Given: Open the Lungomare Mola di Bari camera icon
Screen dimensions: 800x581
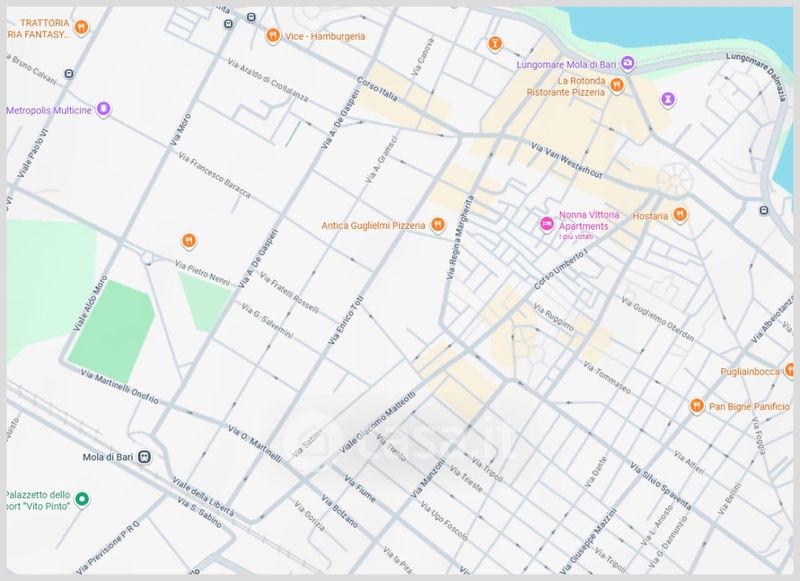Looking at the screenshot, I should click(627, 63).
